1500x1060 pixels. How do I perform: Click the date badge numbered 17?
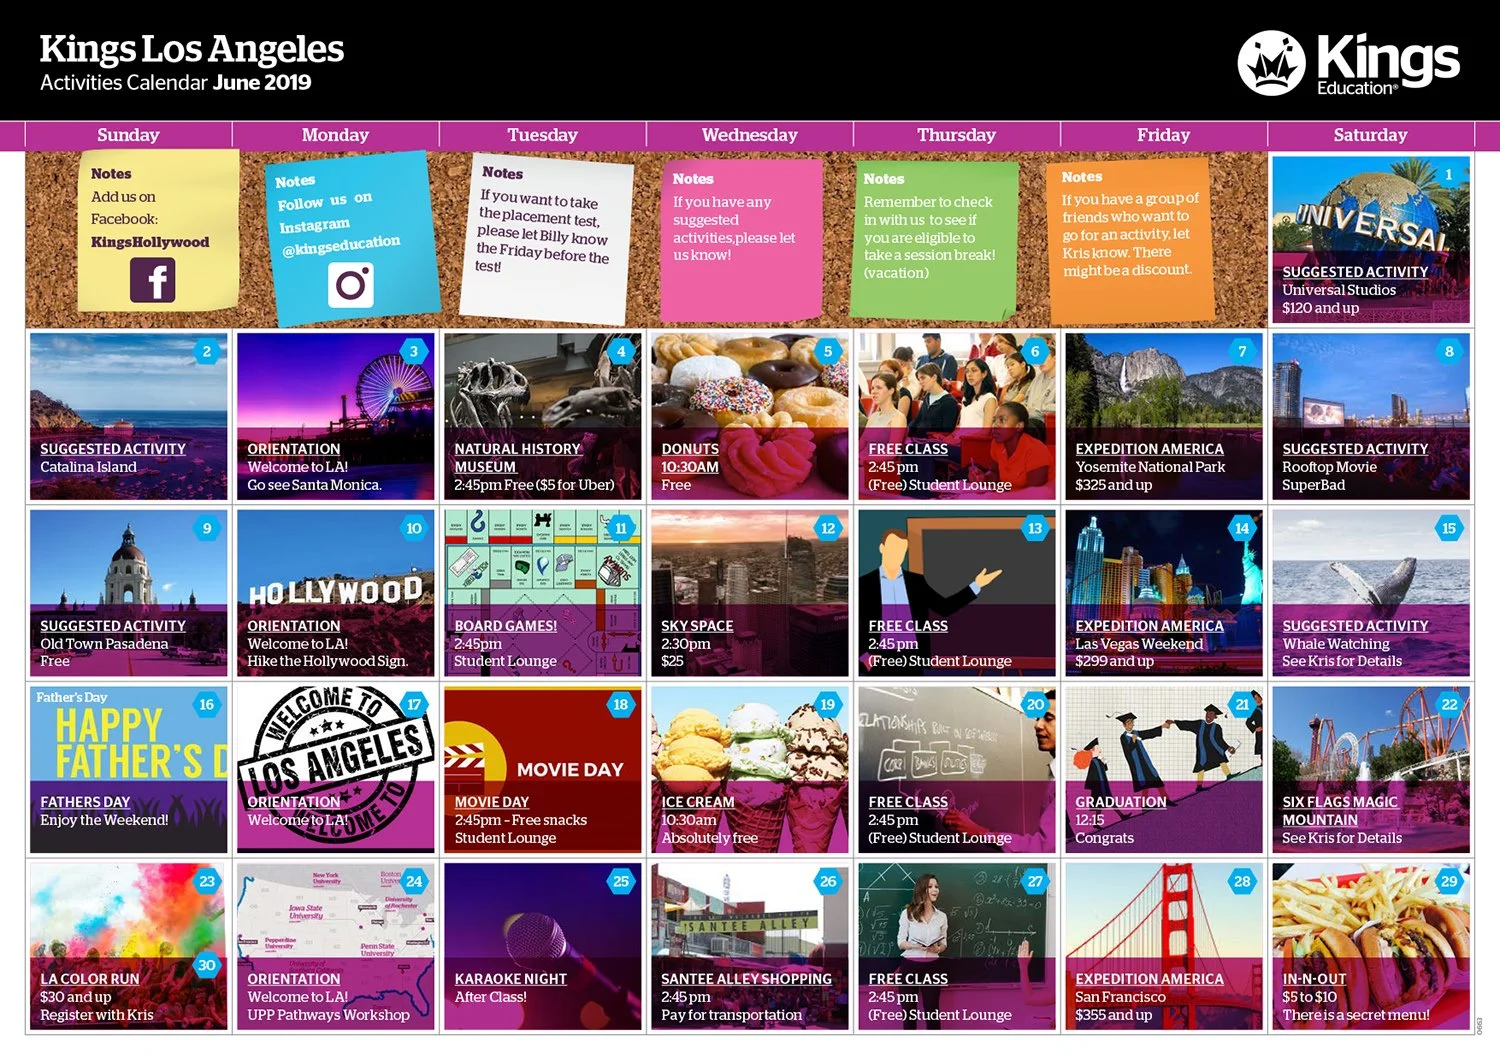pyautogui.click(x=413, y=704)
